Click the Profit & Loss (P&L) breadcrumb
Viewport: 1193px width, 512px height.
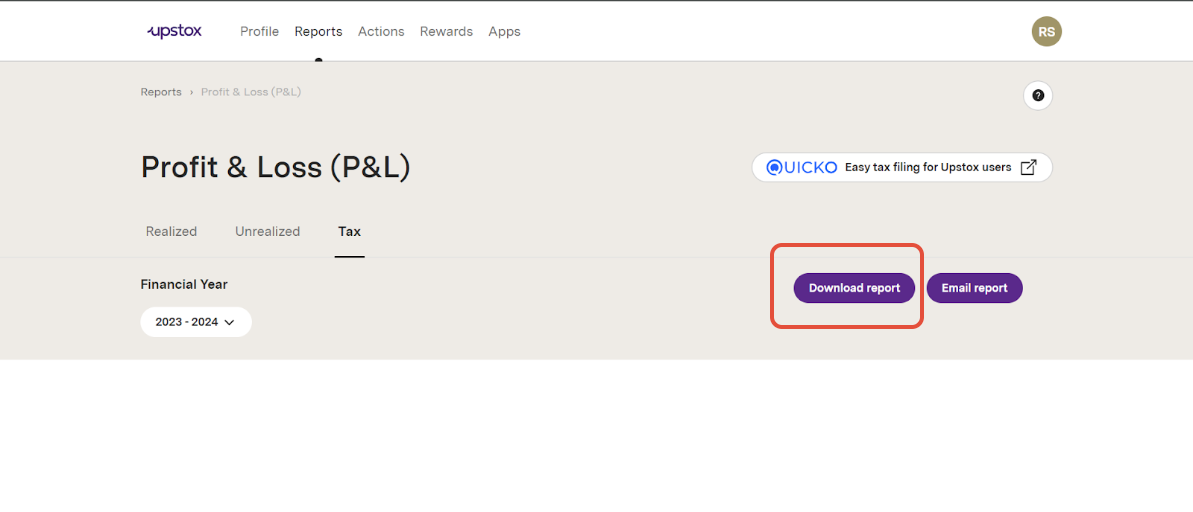pyautogui.click(x=251, y=92)
